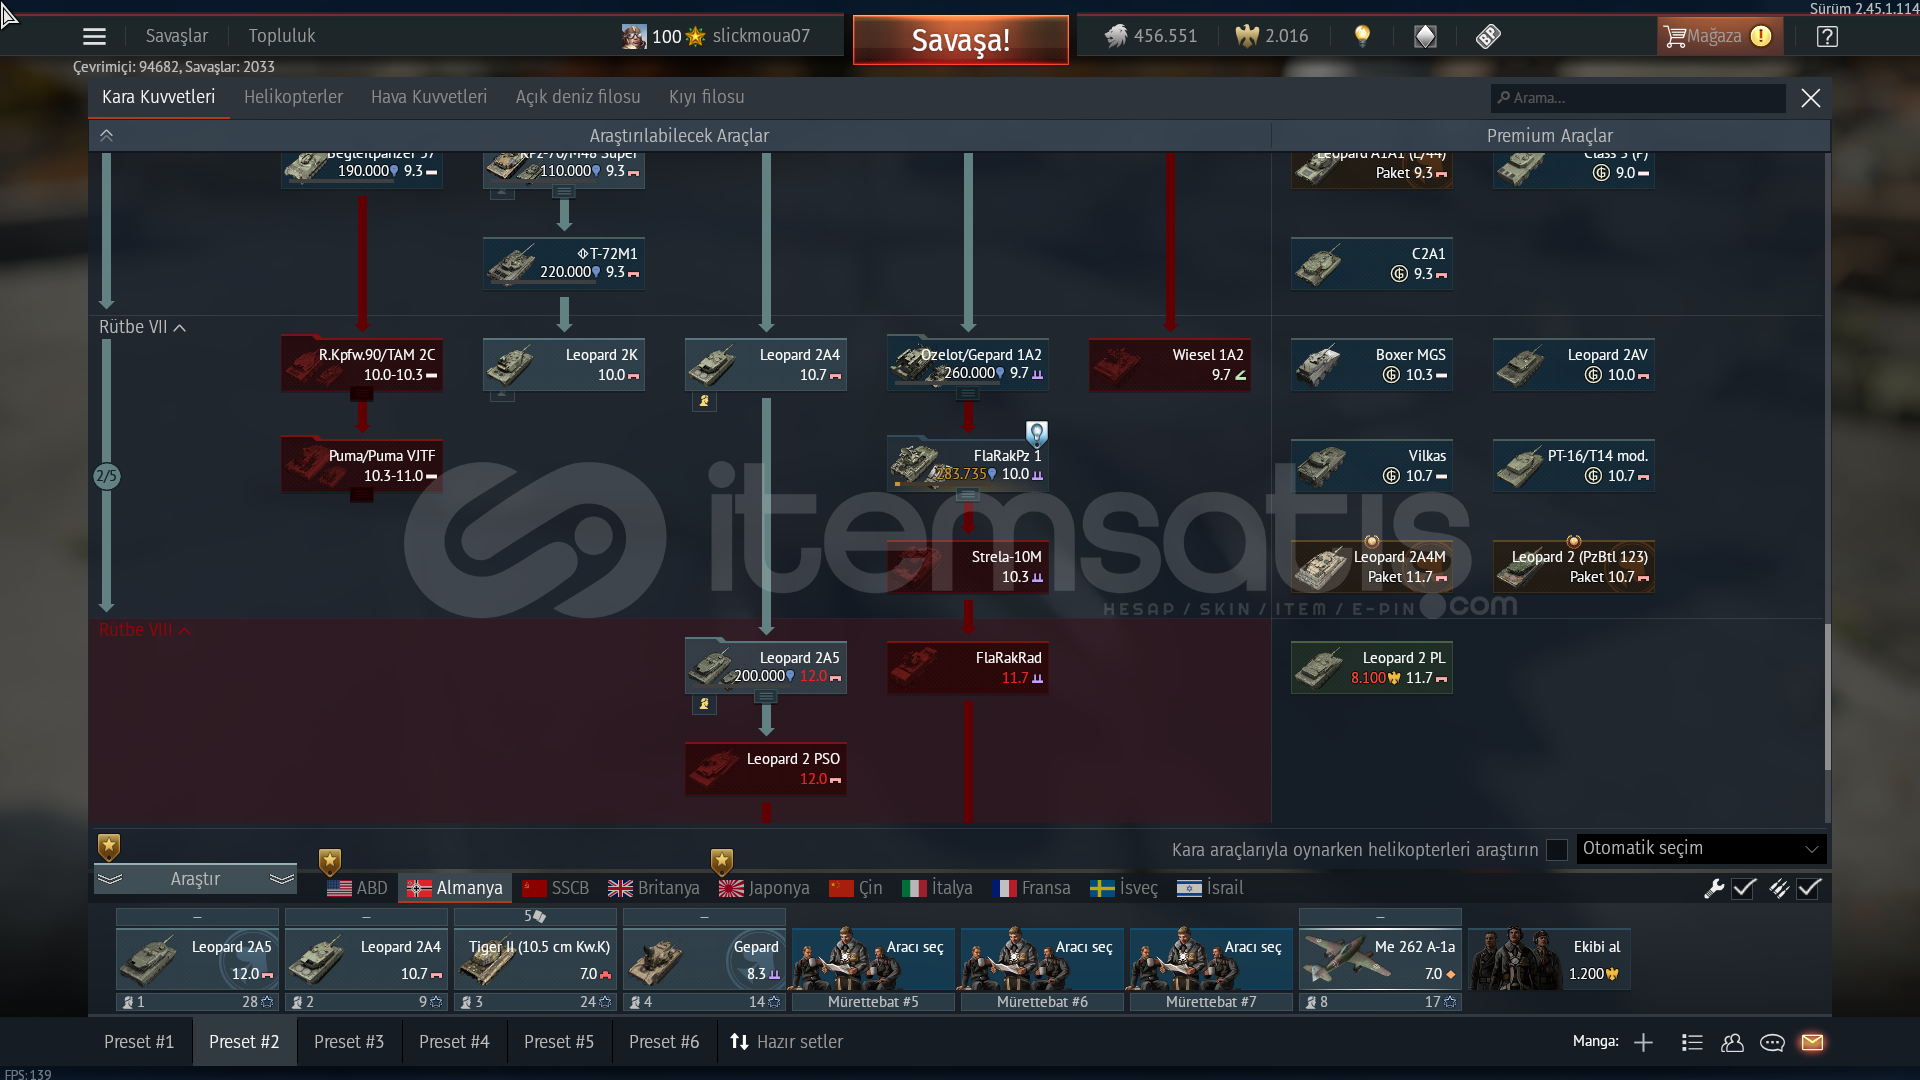Expand the Araştır left double chevron
The height and width of the screenshot is (1080, 1920).
110,879
